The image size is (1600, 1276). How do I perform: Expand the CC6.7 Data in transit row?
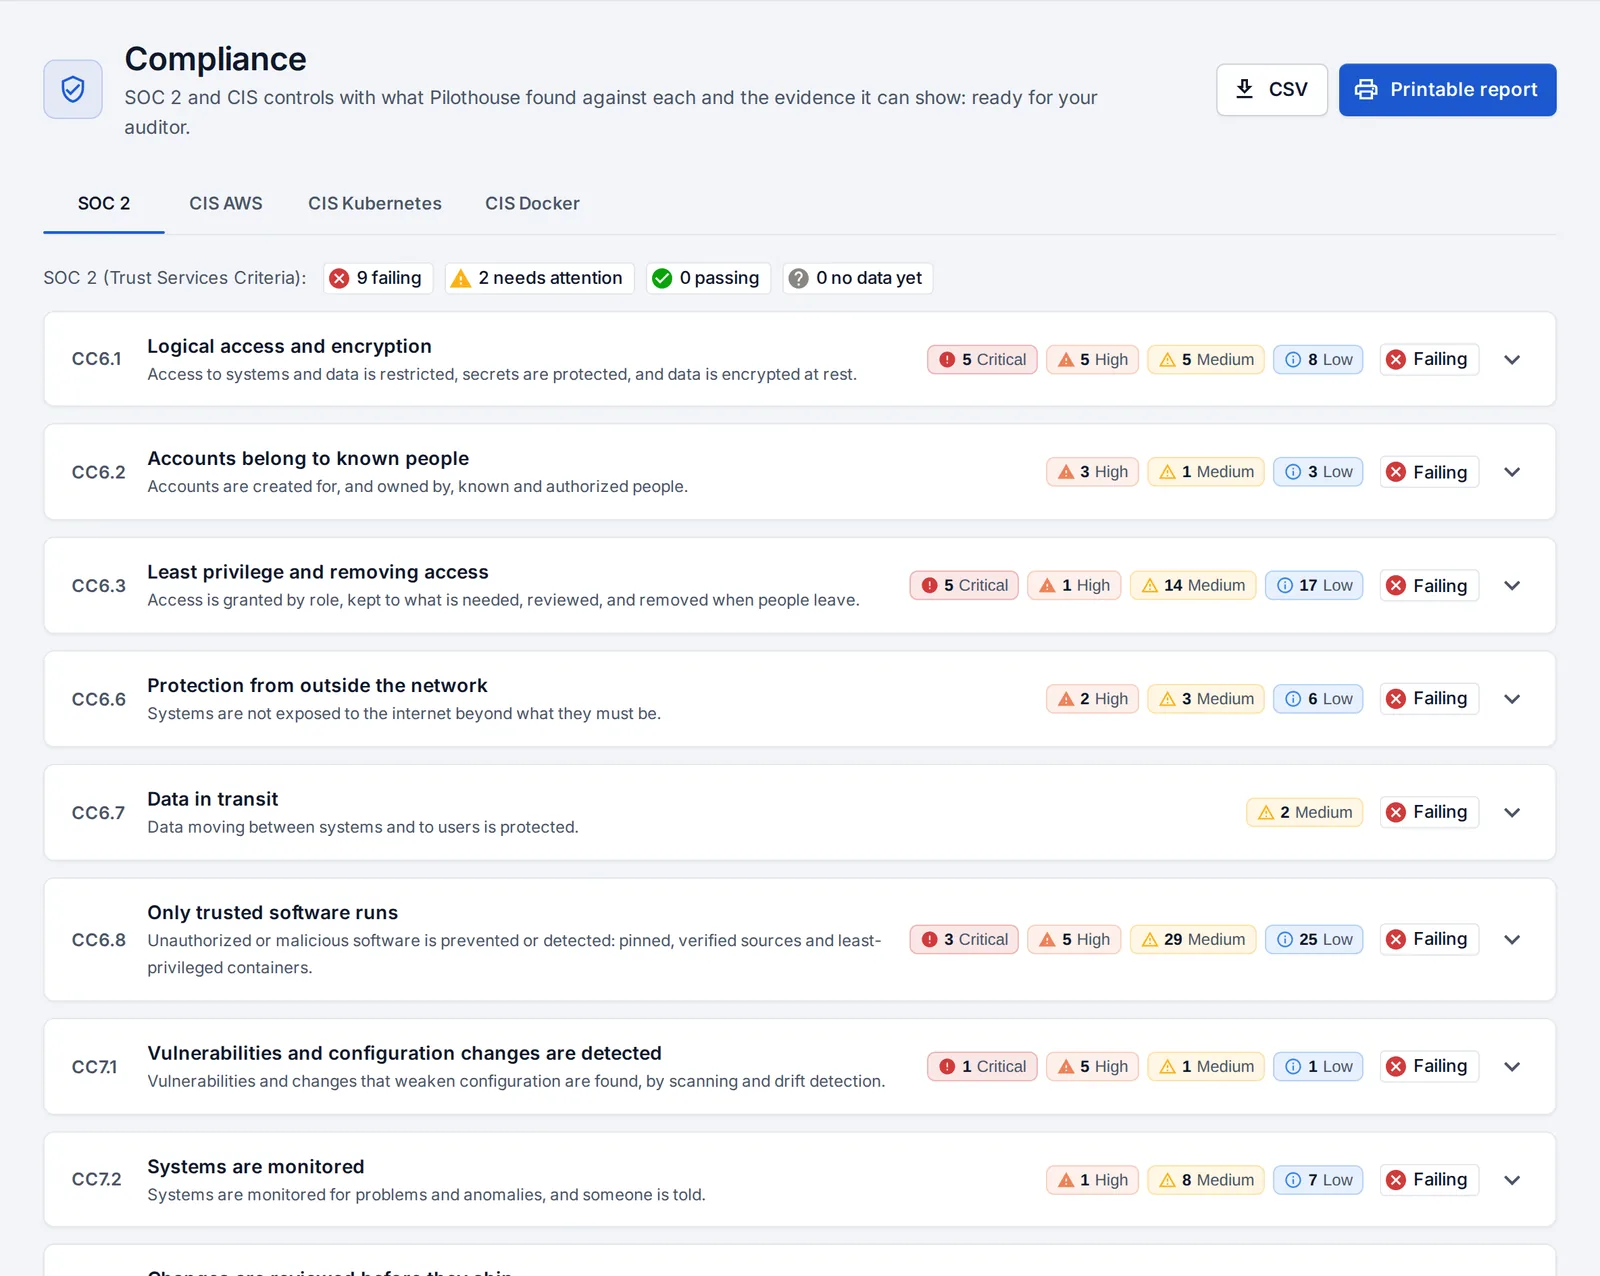pos(800,812)
